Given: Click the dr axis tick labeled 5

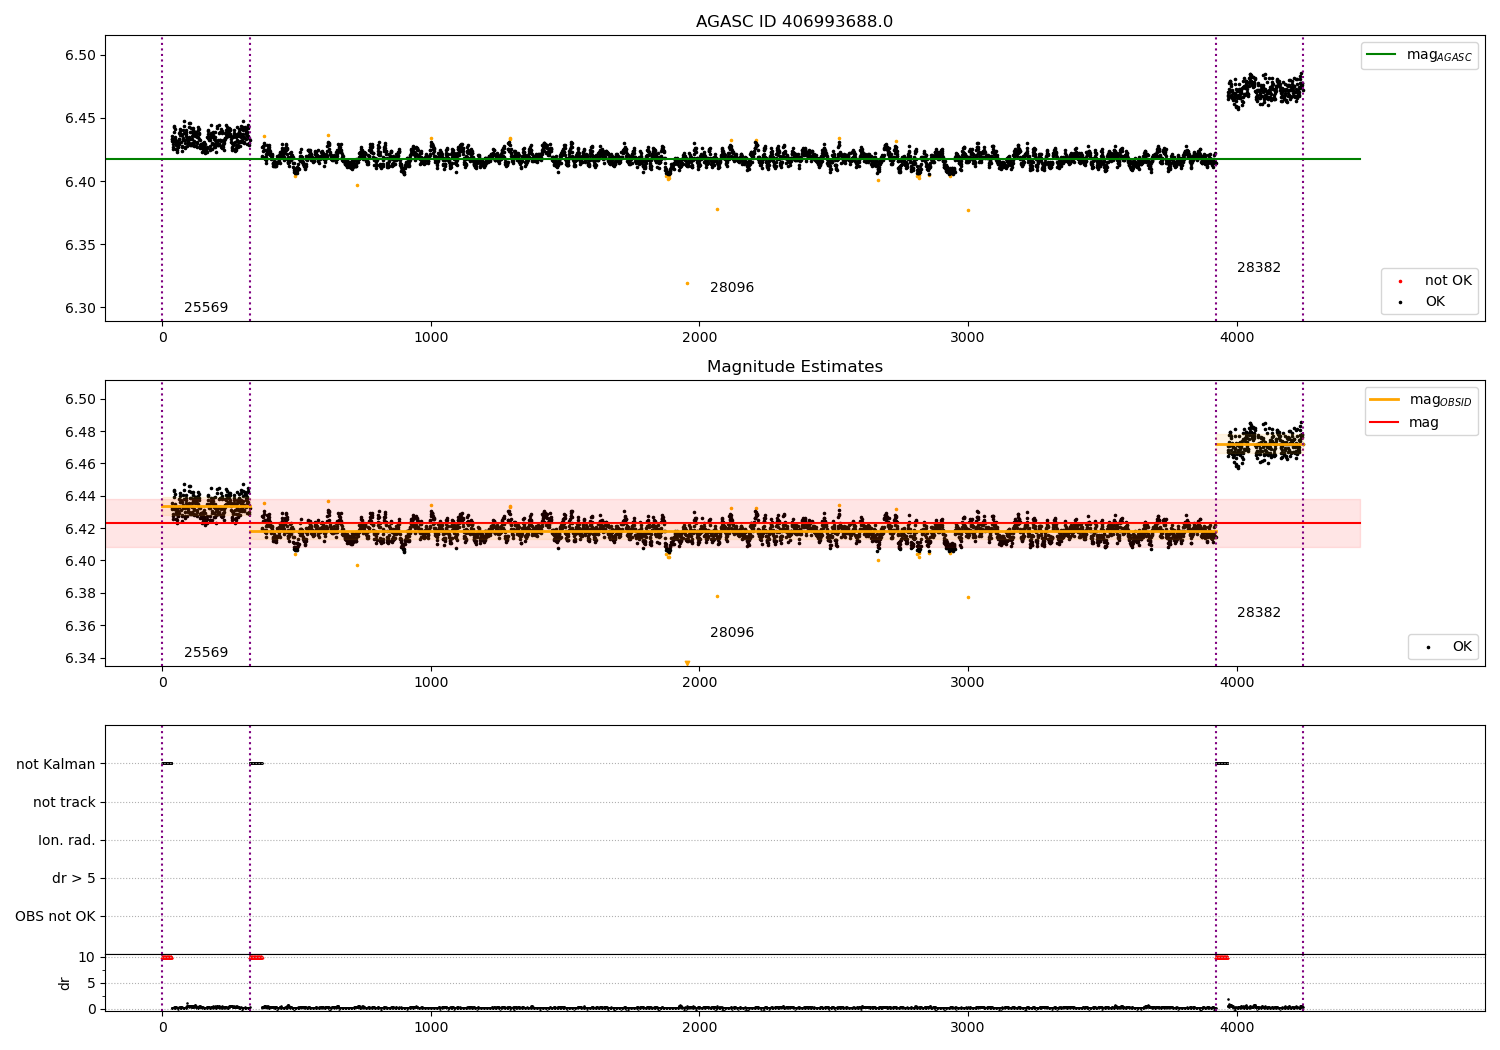Looking at the screenshot, I should (91, 984).
